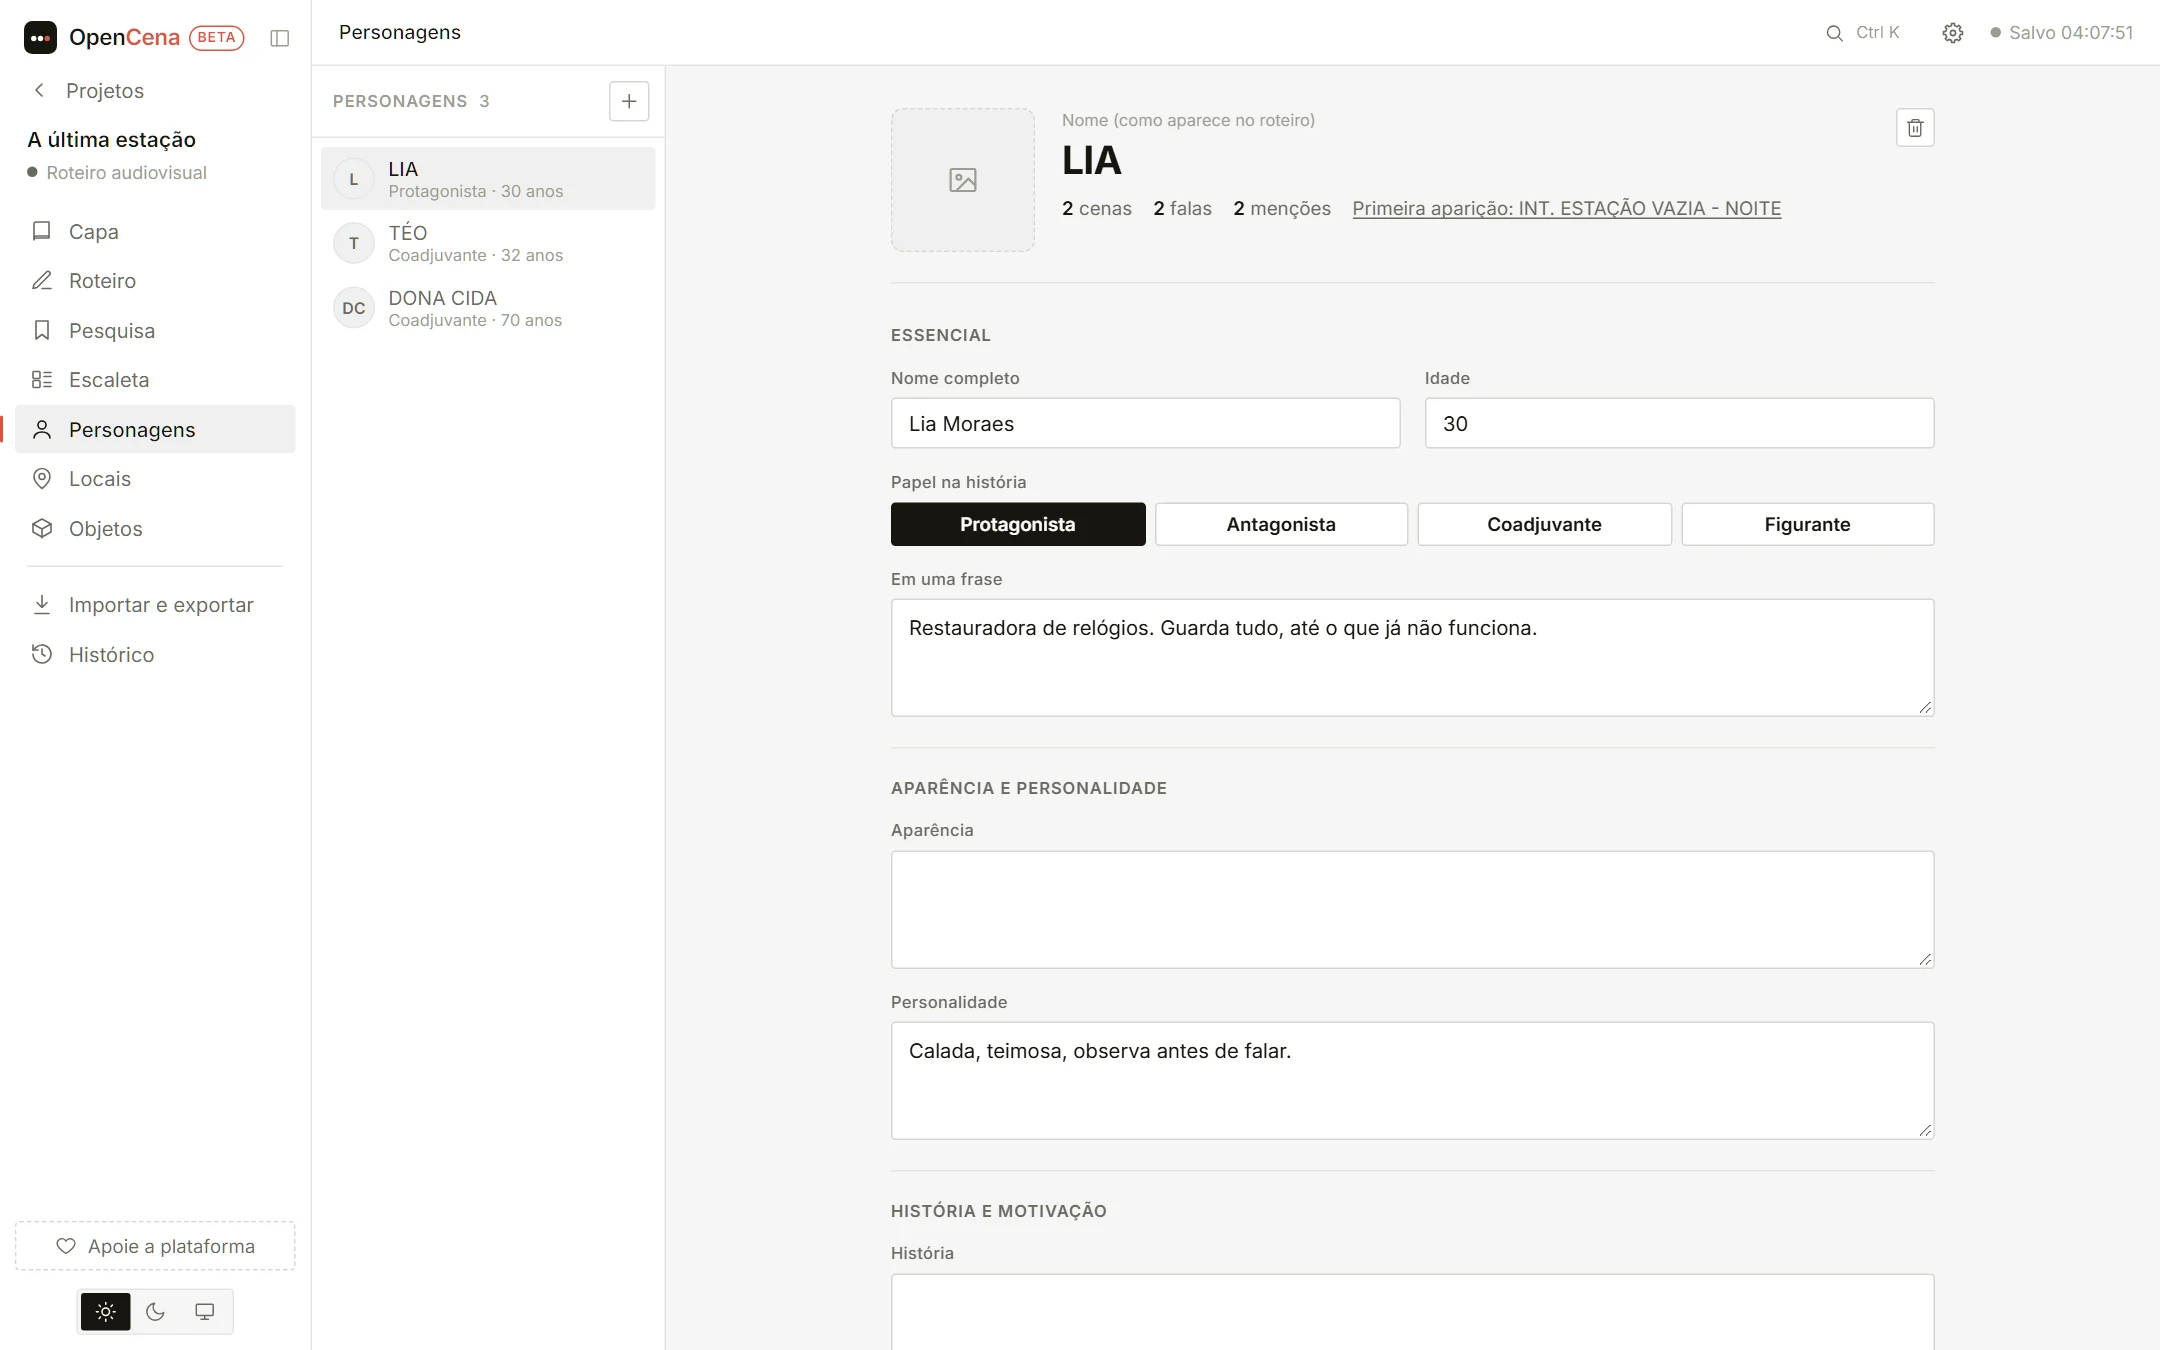Open Importar e exportar
Viewport: 2160px width, 1350px height.
click(x=155, y=605)
